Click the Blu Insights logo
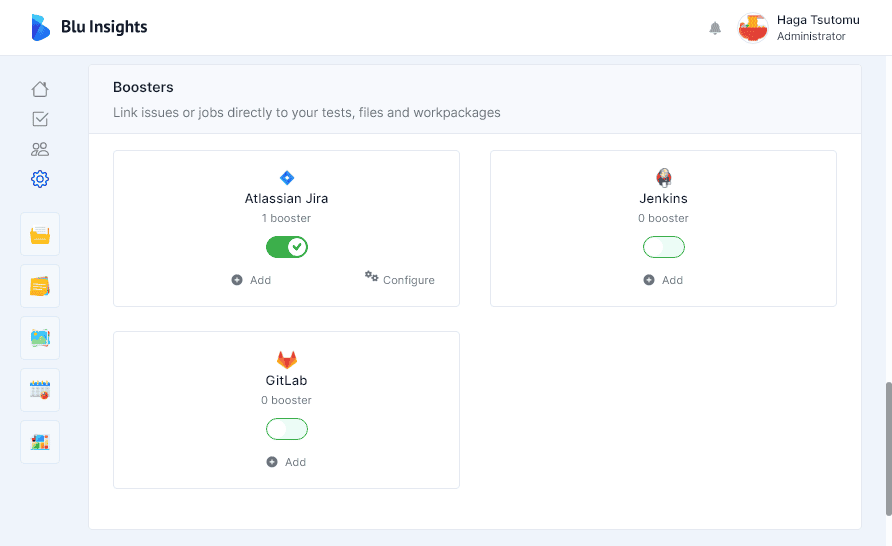This screenshot has width=892, height=546. pyautogui.click(x=40, y=27)
